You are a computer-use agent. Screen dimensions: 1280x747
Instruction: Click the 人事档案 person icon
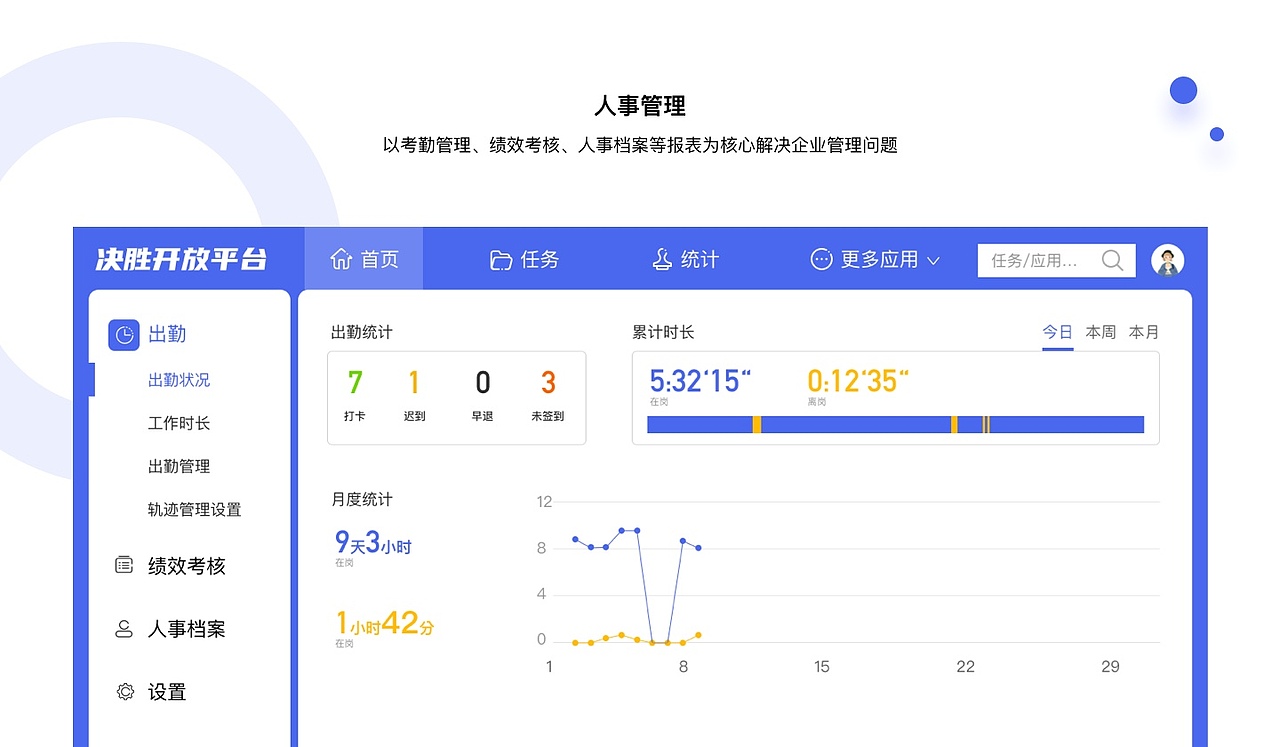123,629
